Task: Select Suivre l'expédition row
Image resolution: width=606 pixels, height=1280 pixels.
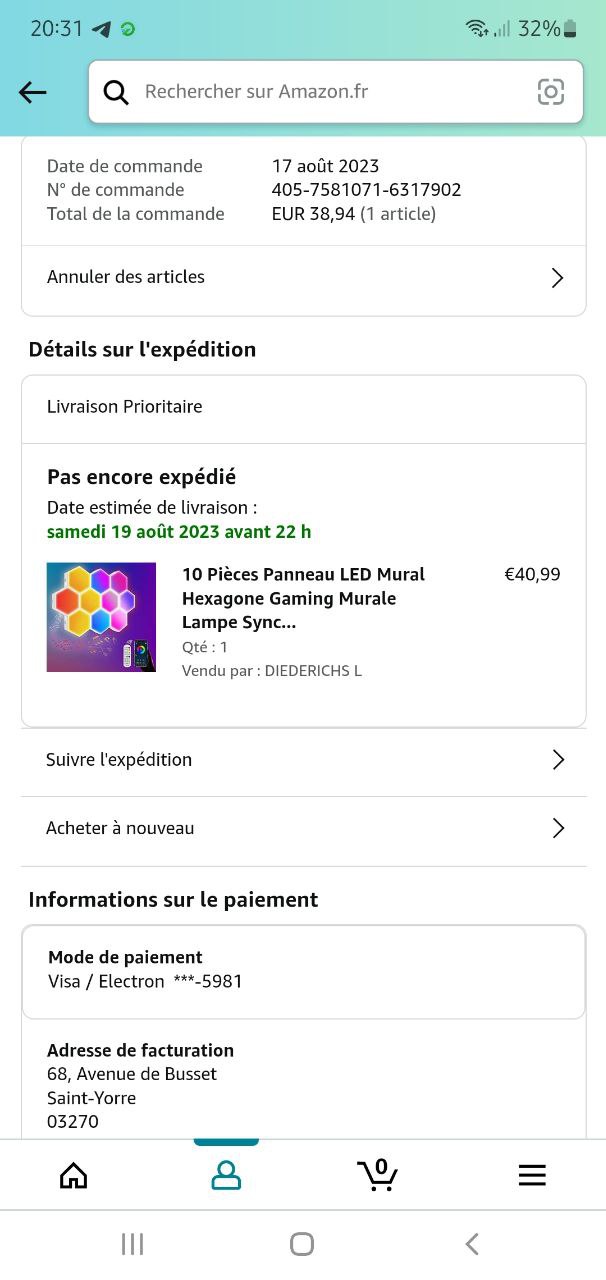Action: (303, 760)
